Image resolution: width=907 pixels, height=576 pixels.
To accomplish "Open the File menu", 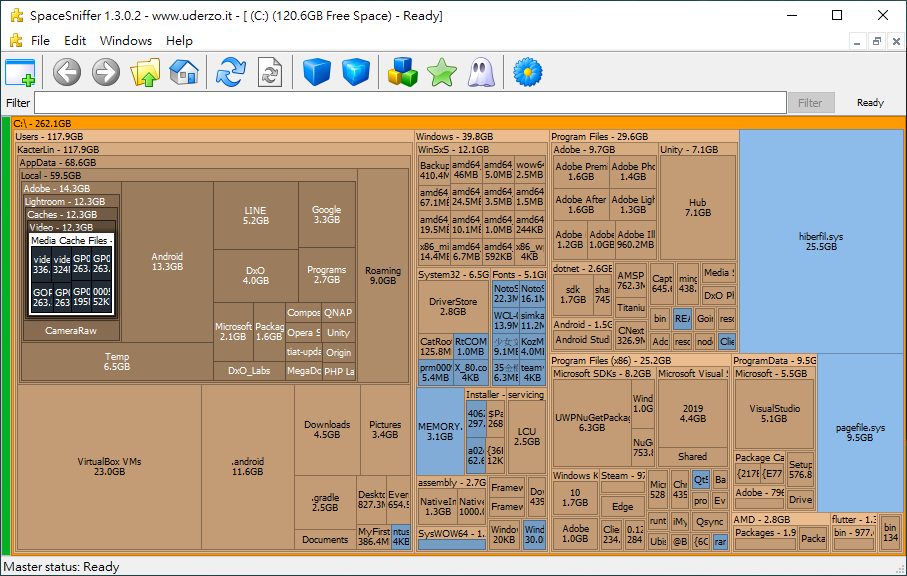I will pos(40,41).
